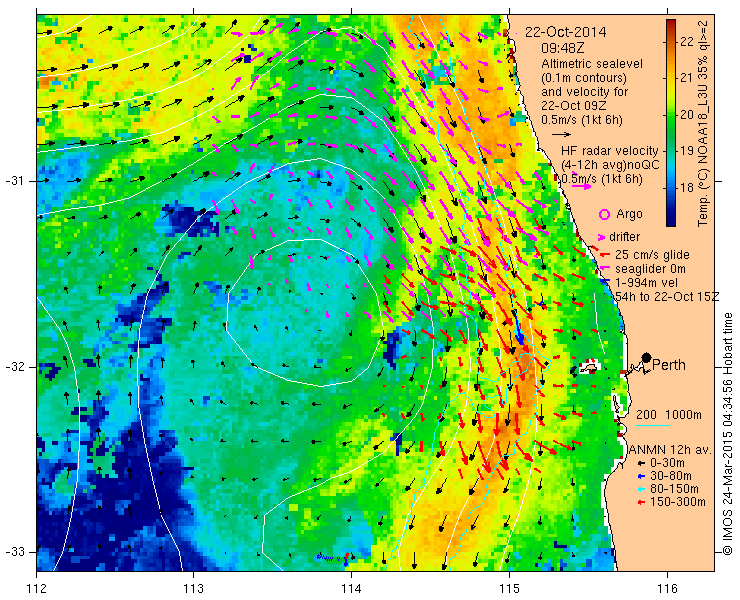
Task: Click the 'Altimetric sealevel' legend text
Action: pos(592,64)
